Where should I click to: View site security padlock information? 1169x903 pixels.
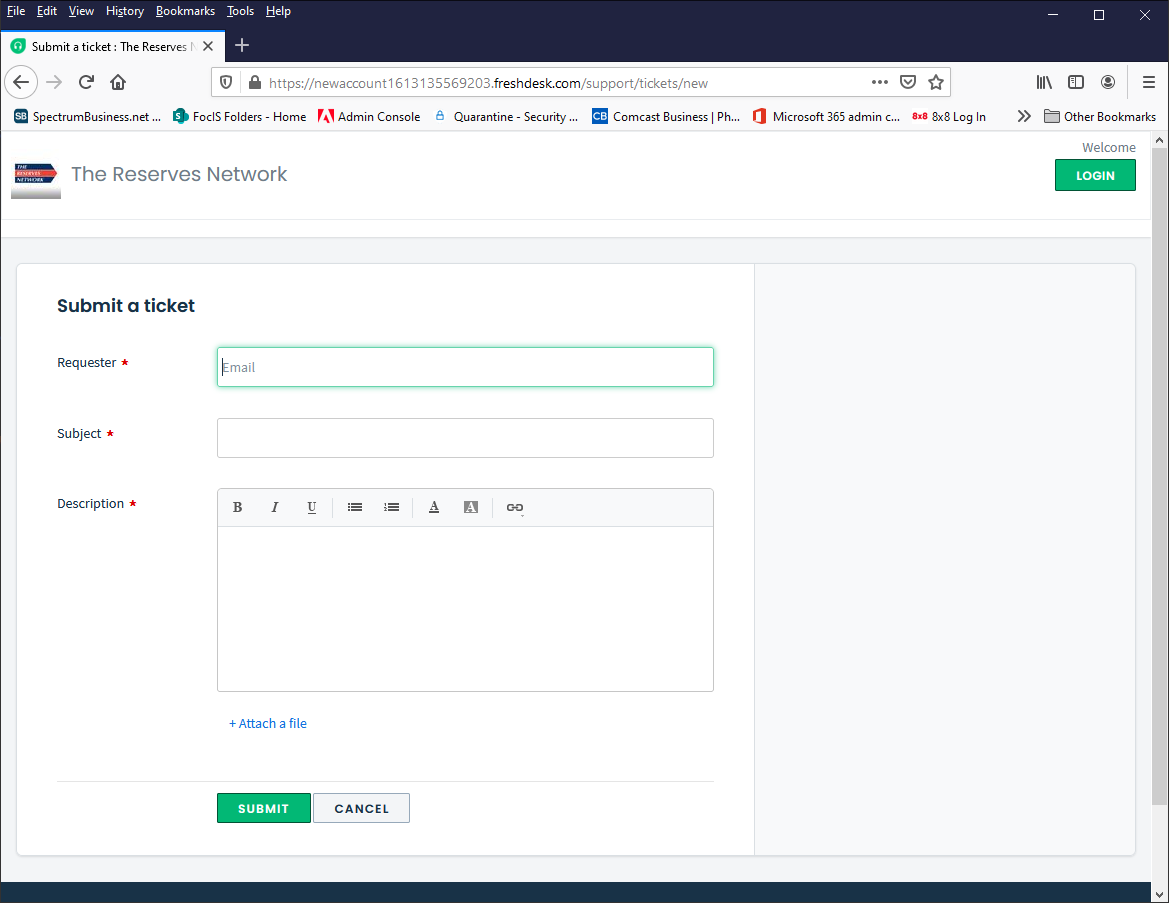(x=255, y=83)
